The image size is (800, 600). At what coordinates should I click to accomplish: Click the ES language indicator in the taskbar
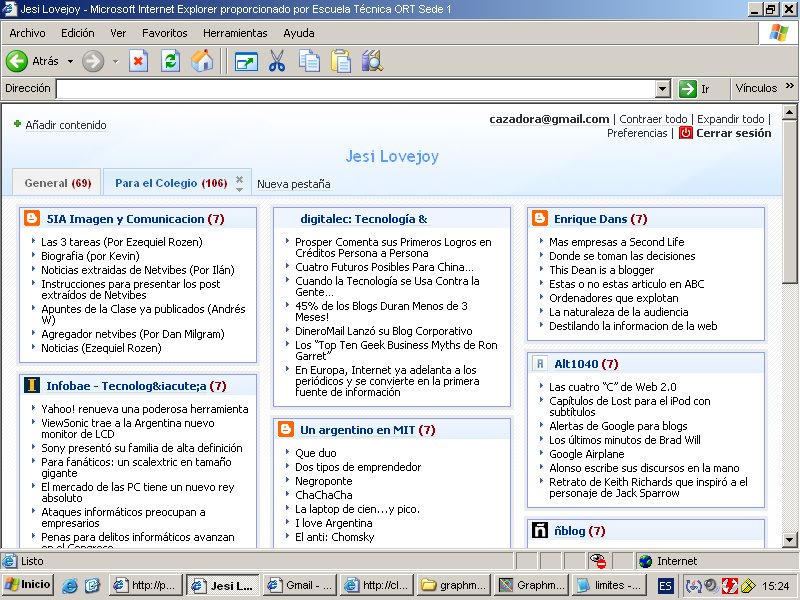coord(665,585)
